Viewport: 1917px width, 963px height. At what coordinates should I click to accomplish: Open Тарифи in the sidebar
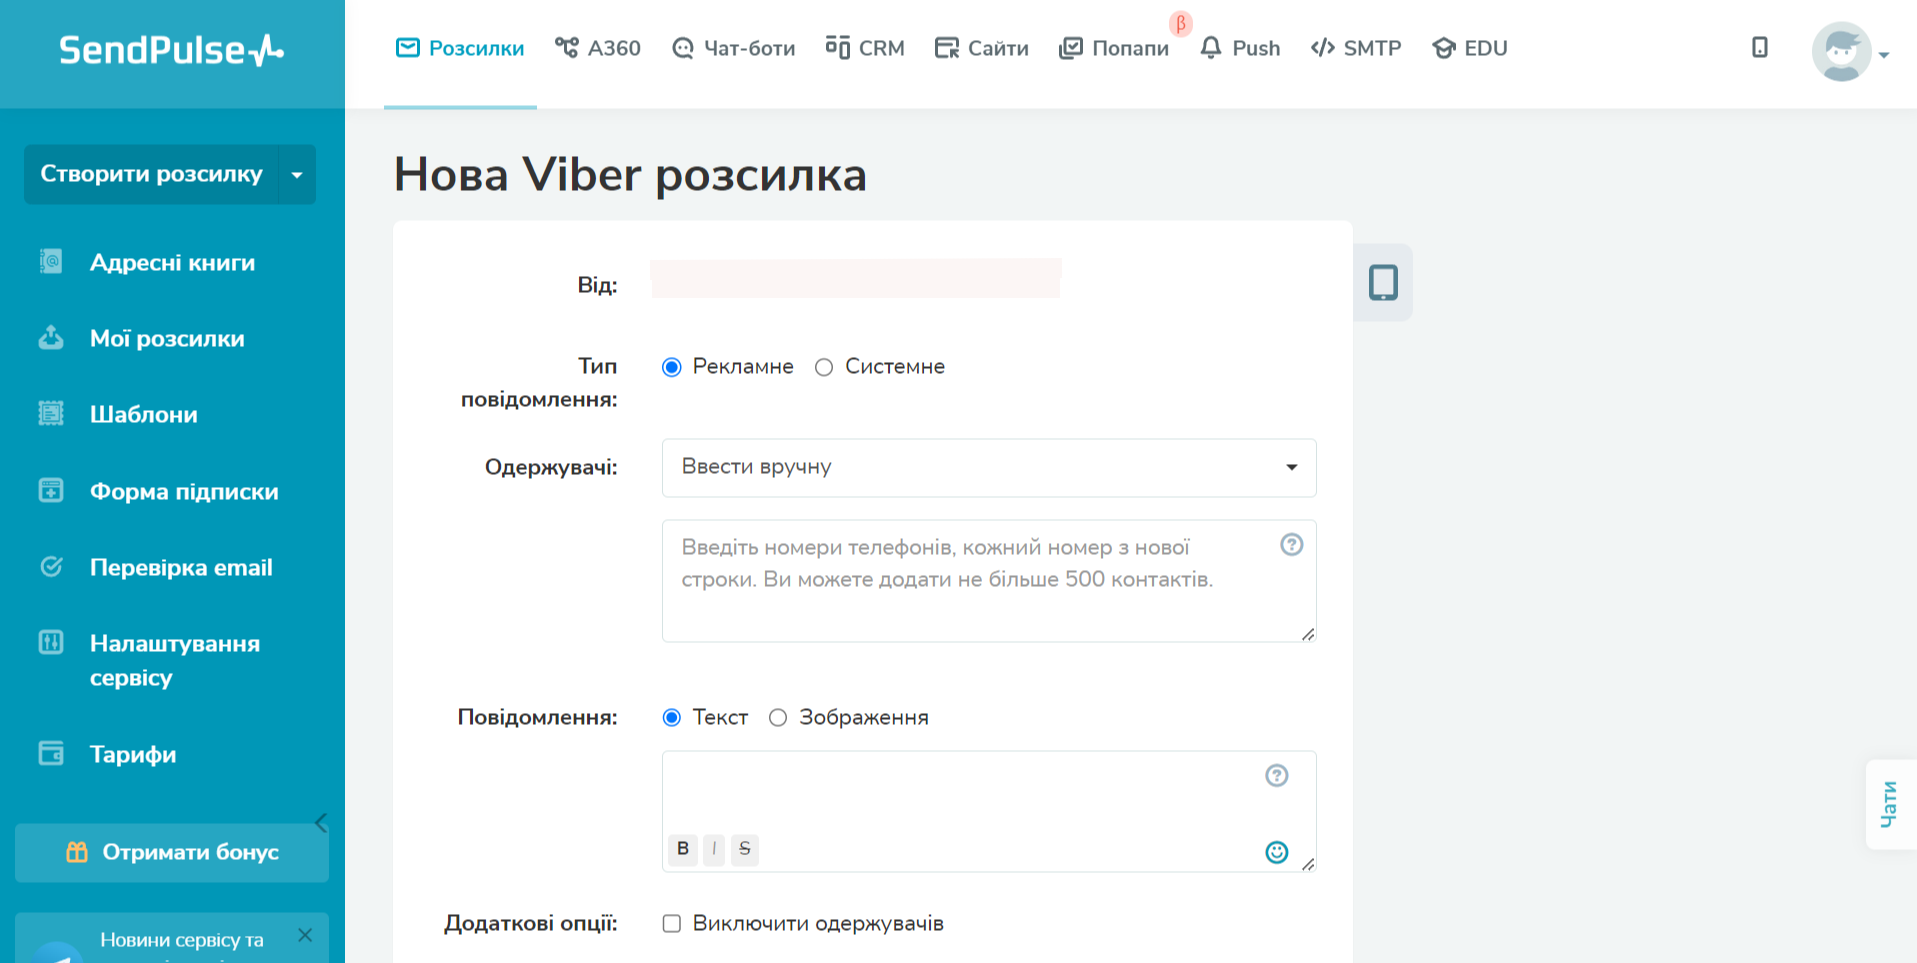pyautogui.click(x=133, y=754)
